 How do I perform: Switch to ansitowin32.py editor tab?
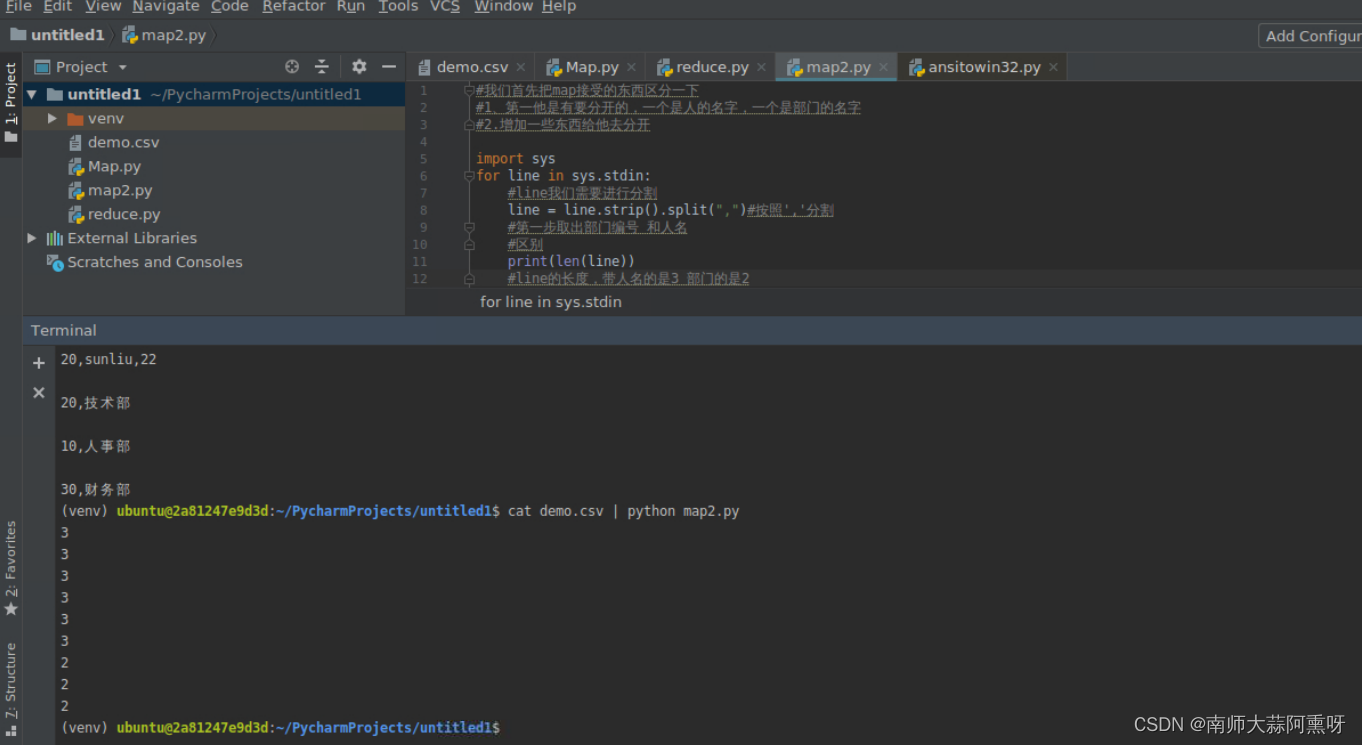point(984,67)
